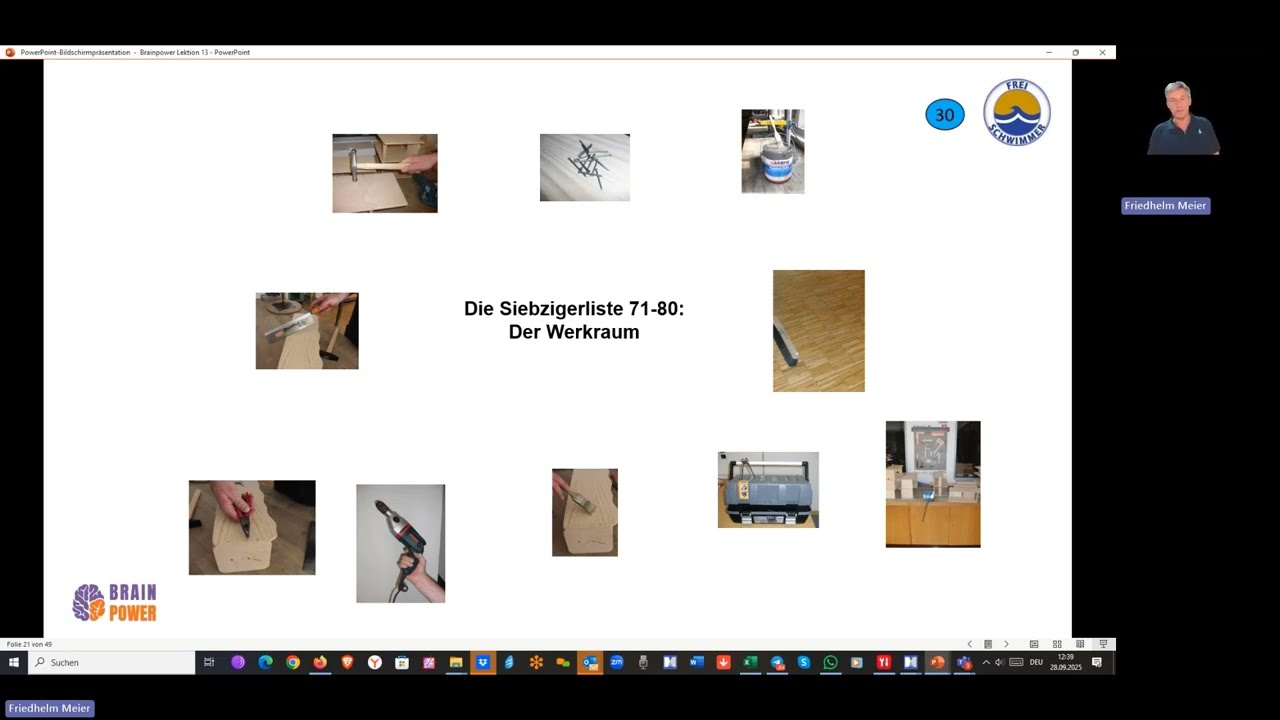The width and height of the screenshot is (1280, 720).
Task: Open Dropbox from taskbar
Action: point(483,662)
